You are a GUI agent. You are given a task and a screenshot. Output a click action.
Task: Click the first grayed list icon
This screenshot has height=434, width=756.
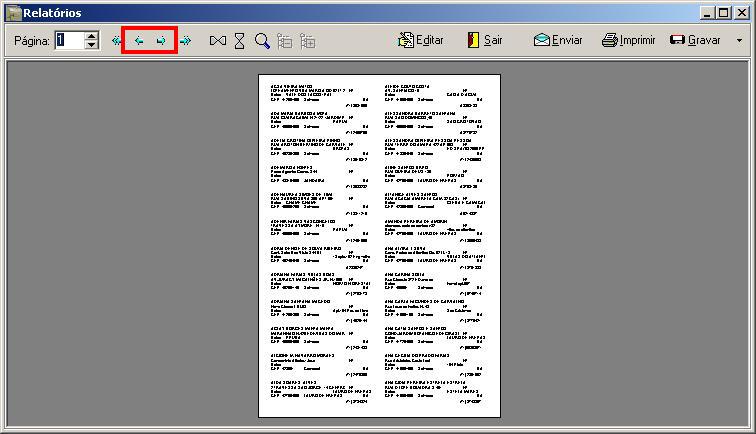tap(284, 41)
